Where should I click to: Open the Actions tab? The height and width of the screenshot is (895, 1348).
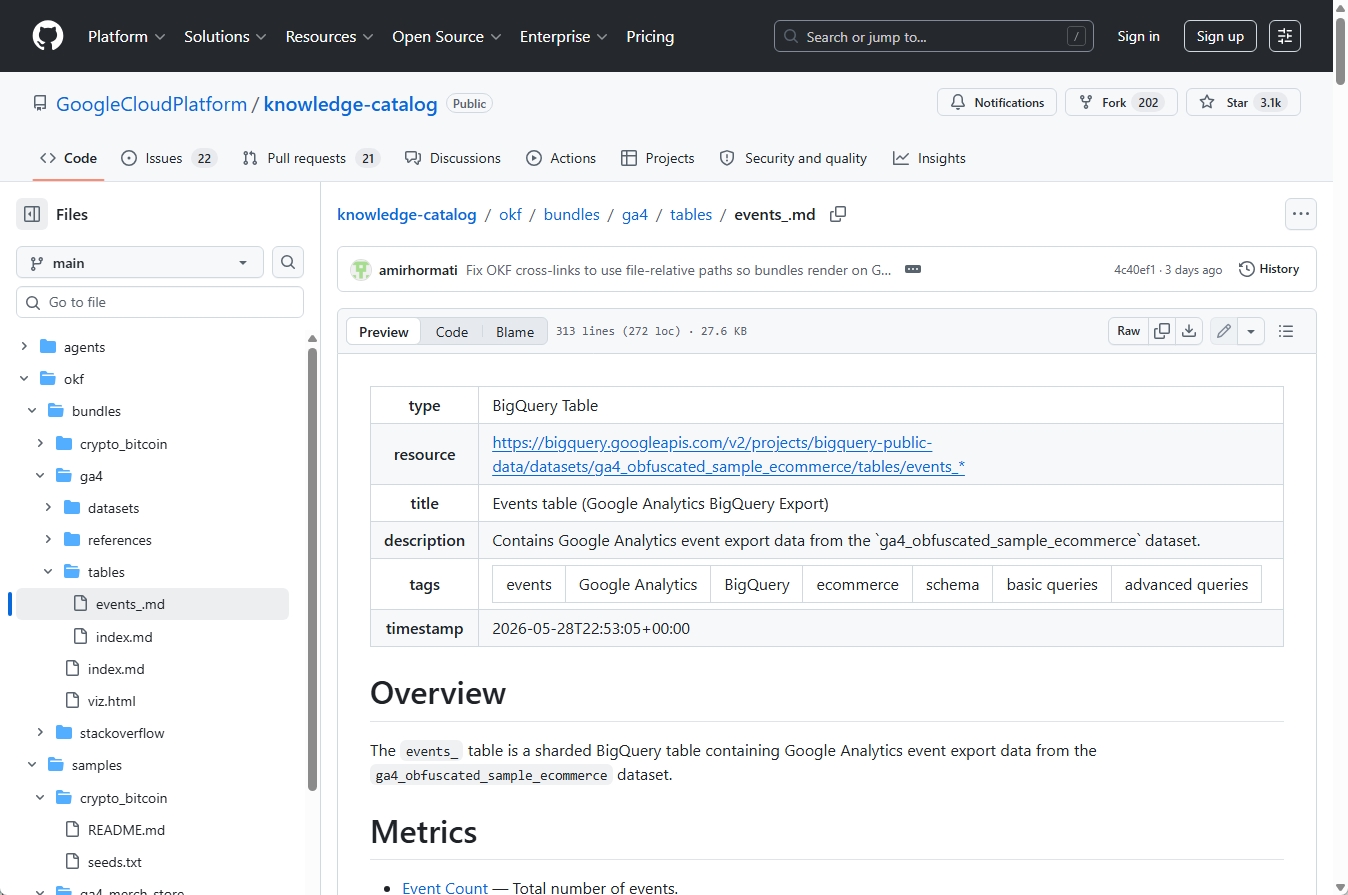tap(561, 158)
